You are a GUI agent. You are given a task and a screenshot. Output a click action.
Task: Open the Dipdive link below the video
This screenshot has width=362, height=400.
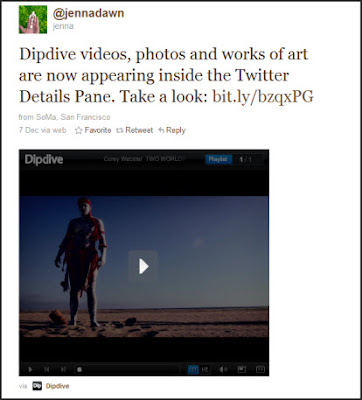58,386
